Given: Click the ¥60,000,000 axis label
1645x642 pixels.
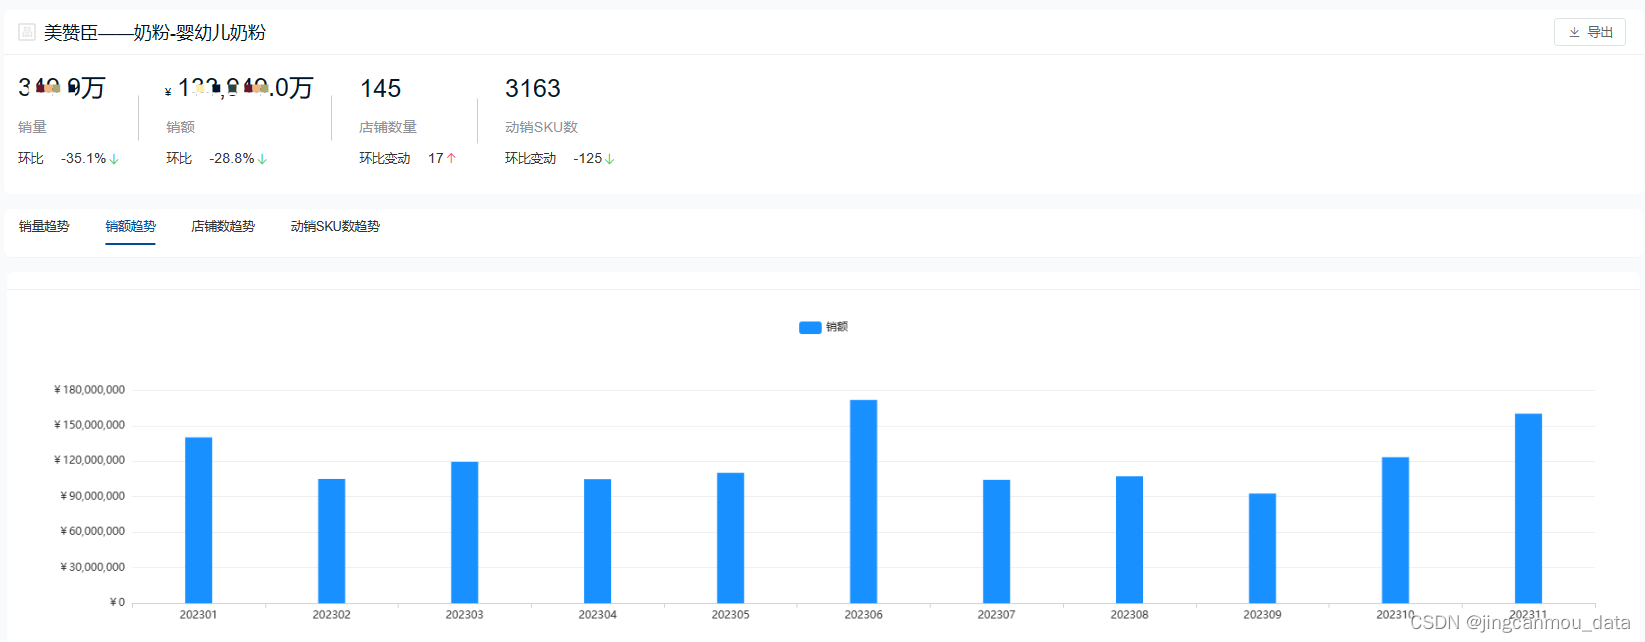Looking at the screenshot, I should point(92,531).
